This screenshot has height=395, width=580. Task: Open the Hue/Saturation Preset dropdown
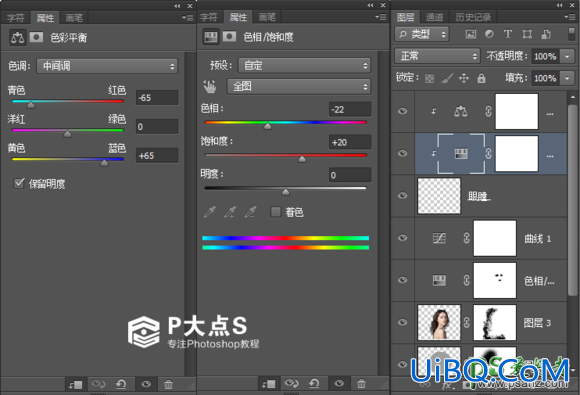click(x=304, y=65)
